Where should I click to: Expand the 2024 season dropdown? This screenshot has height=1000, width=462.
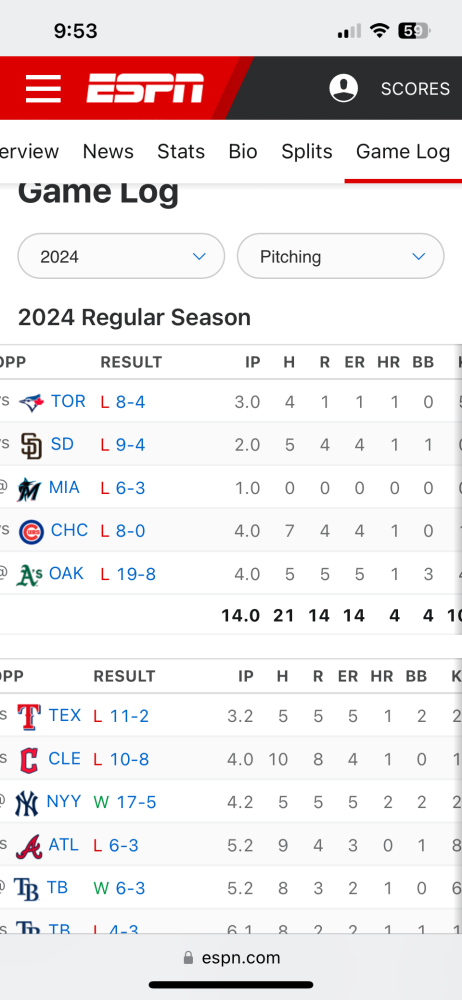tap(121, 256)
